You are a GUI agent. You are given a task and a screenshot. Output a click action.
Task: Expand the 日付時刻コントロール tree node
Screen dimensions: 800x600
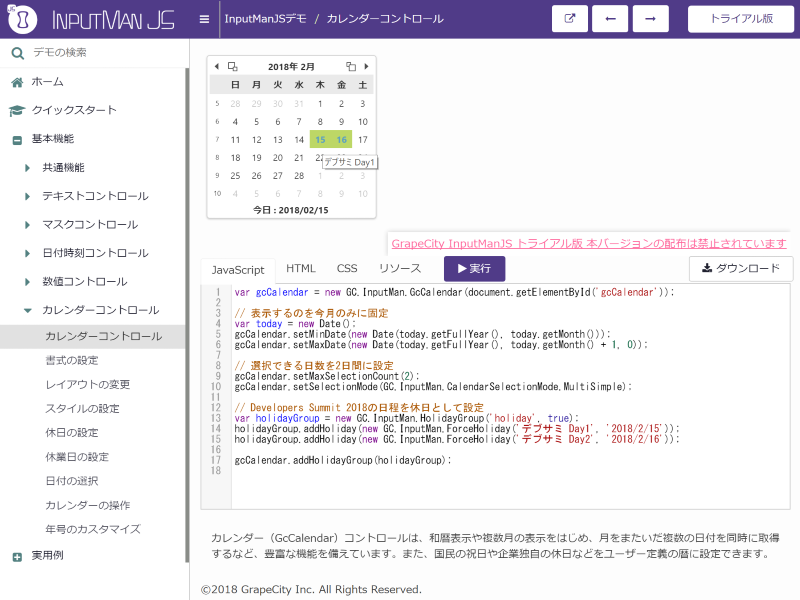click(27, 254)
